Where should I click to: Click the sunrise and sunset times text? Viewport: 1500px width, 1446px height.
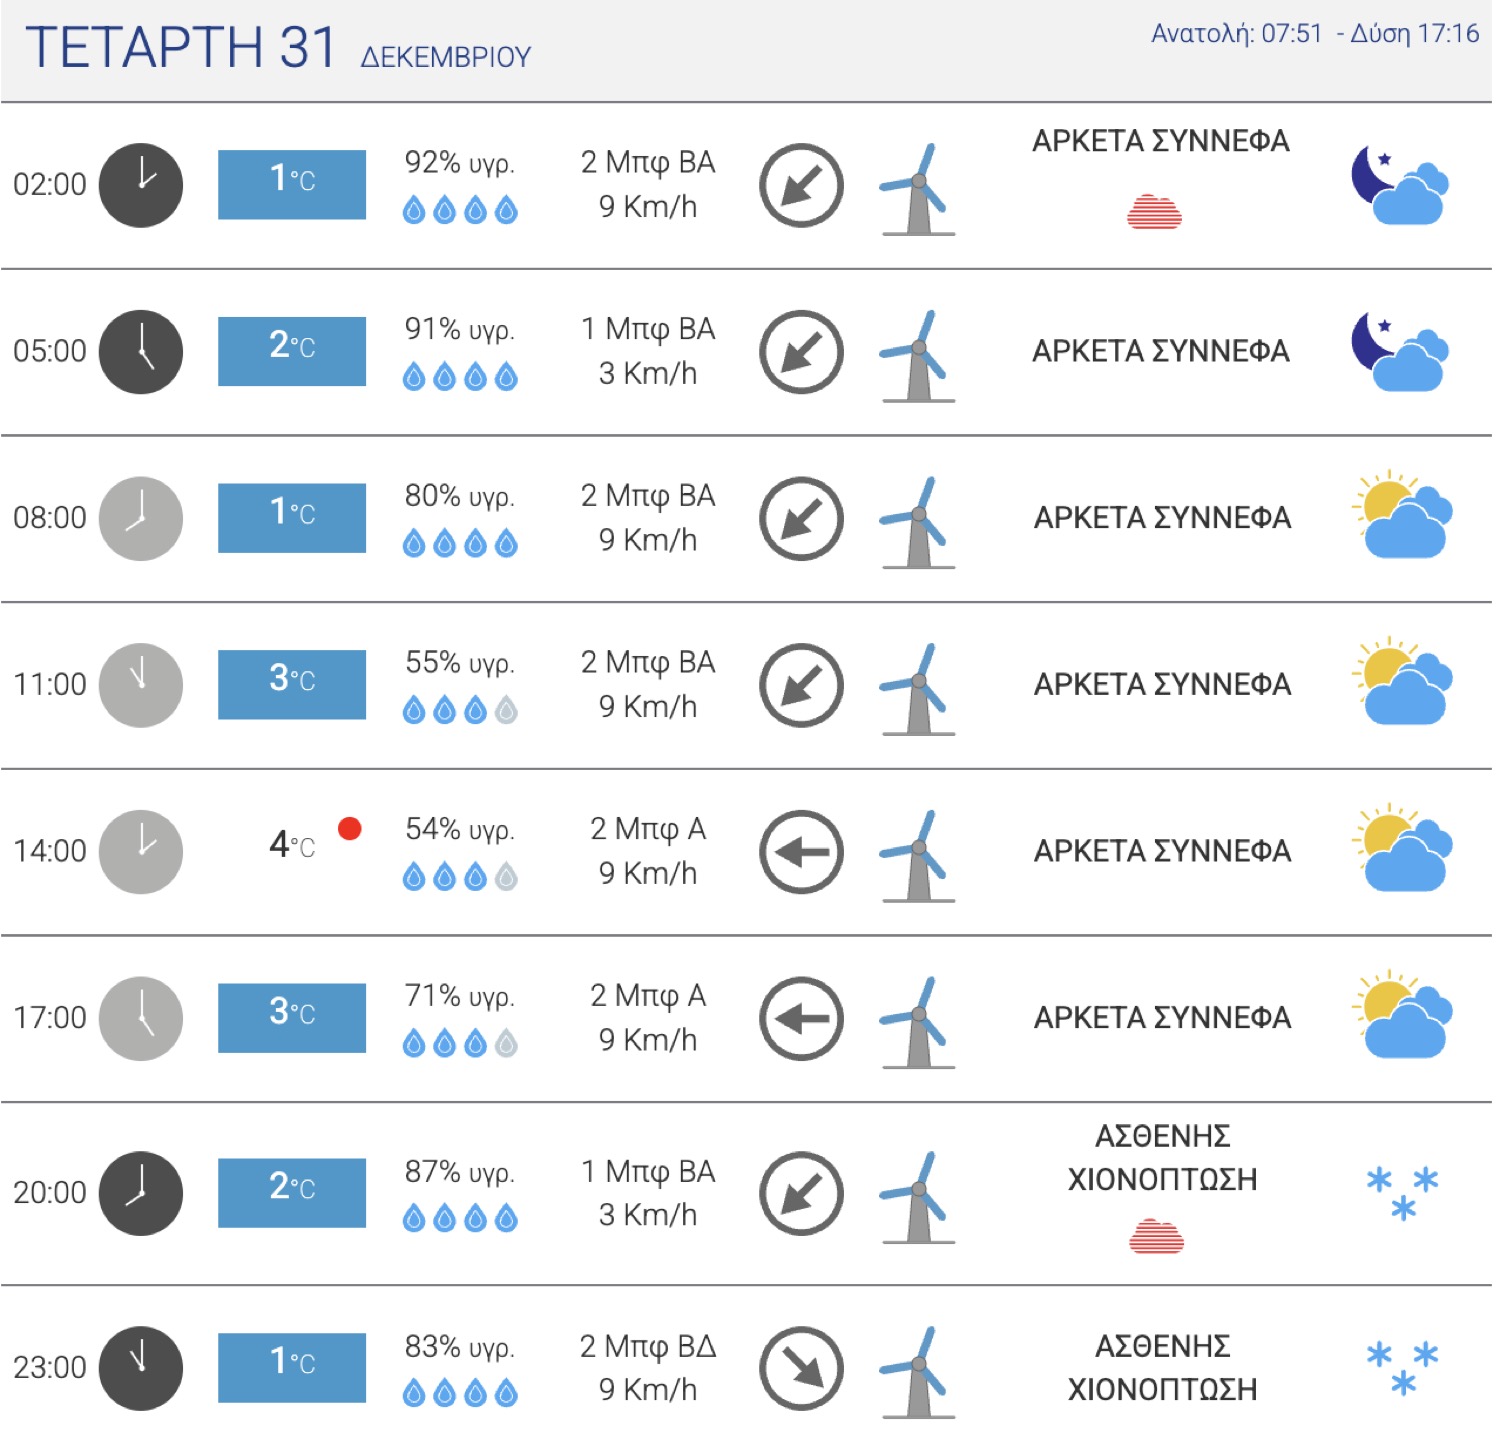[x=1314, y=34]
